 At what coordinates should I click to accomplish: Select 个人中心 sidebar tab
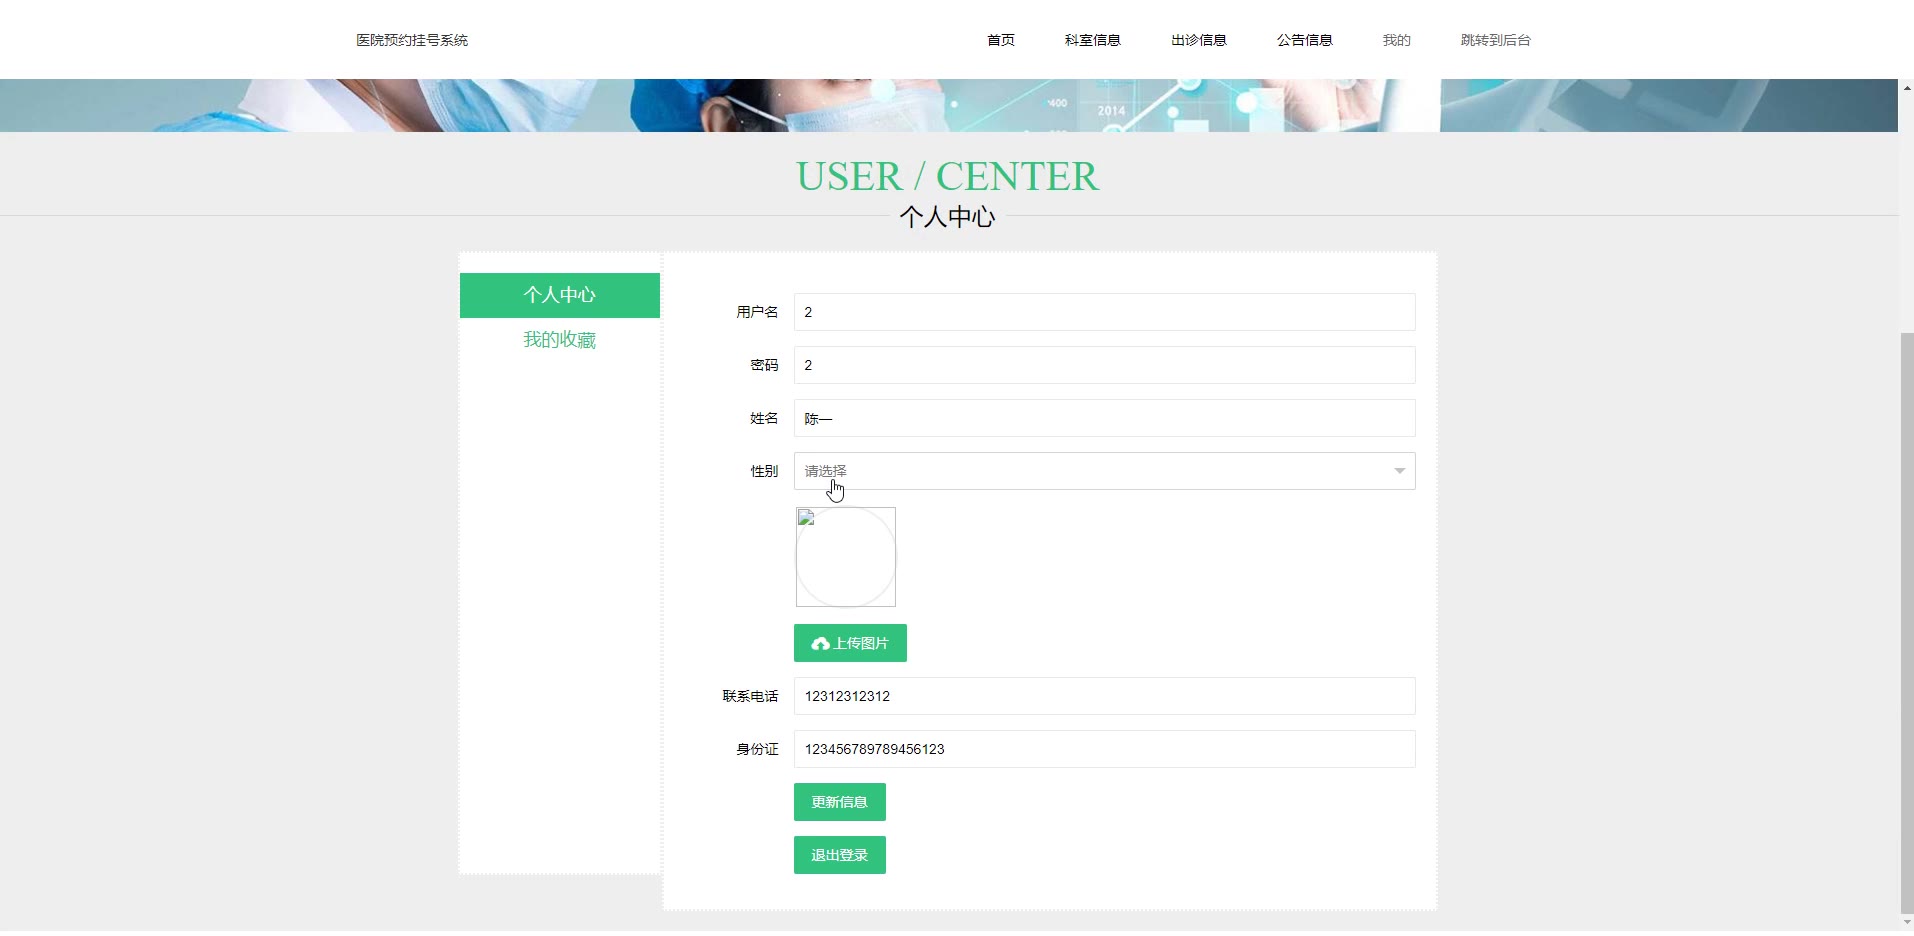[559, 295]
